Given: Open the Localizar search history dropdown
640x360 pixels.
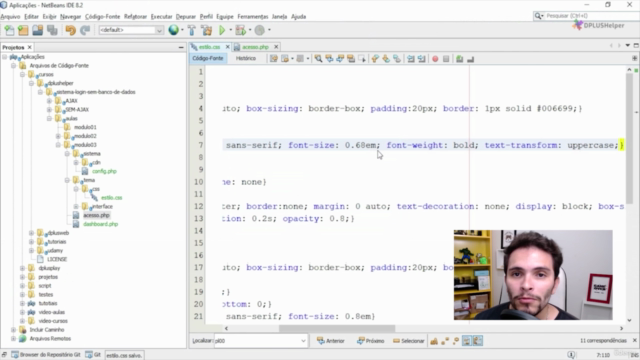Looking at the screenshot, I should point(303,341).
